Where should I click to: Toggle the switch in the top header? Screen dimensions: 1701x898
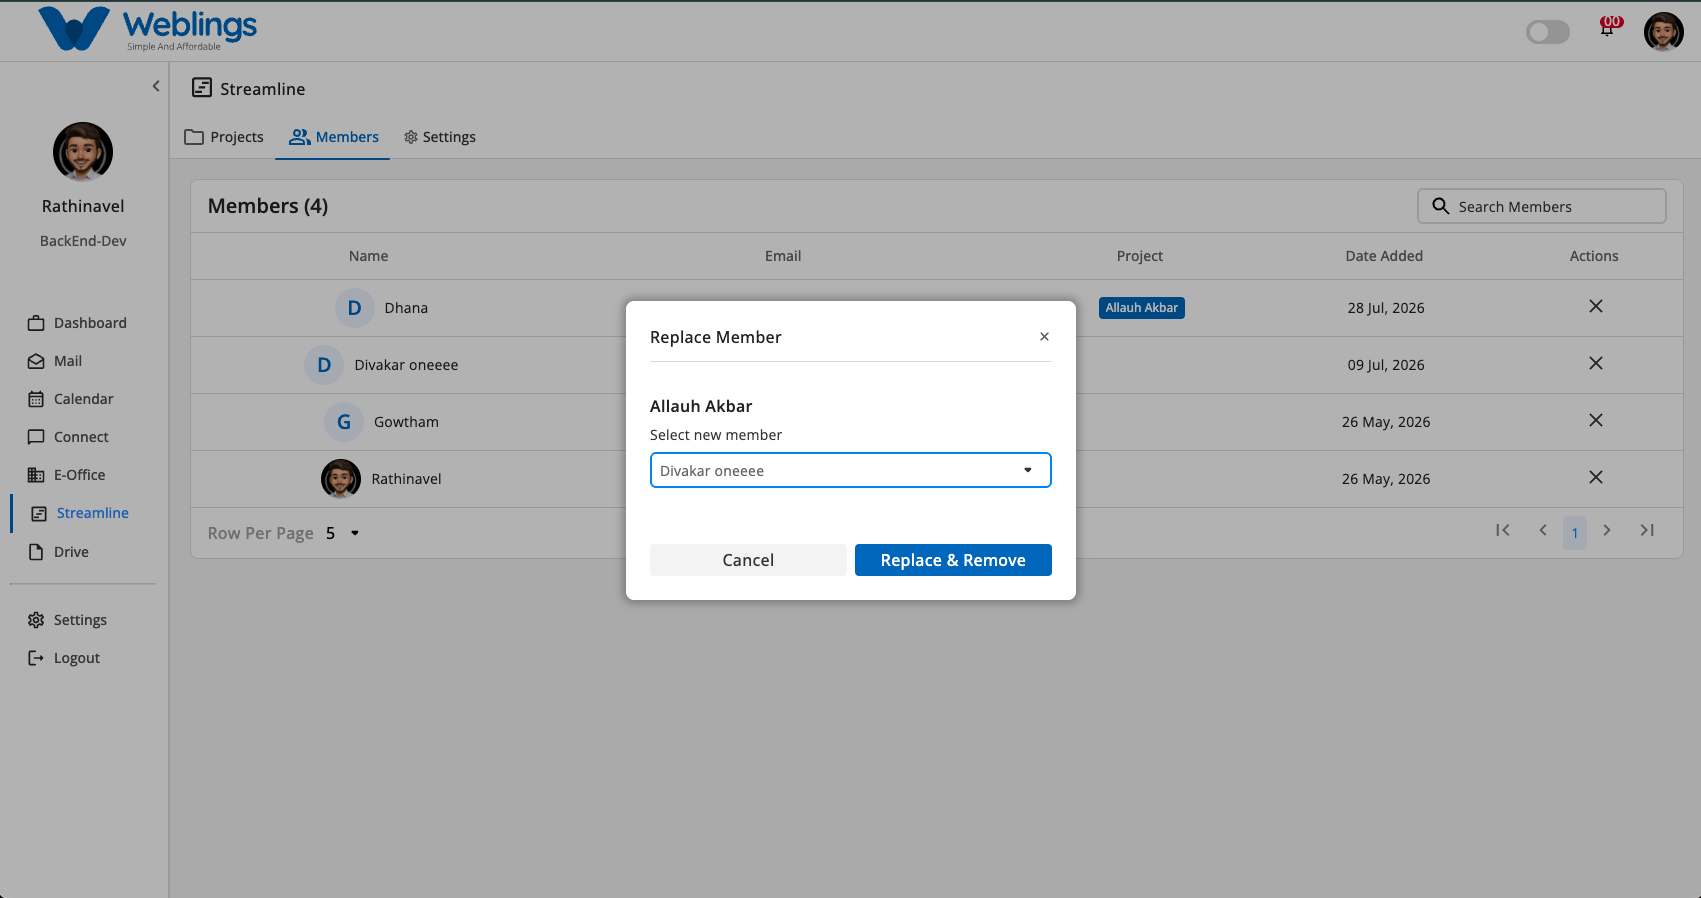(1547, 32)
